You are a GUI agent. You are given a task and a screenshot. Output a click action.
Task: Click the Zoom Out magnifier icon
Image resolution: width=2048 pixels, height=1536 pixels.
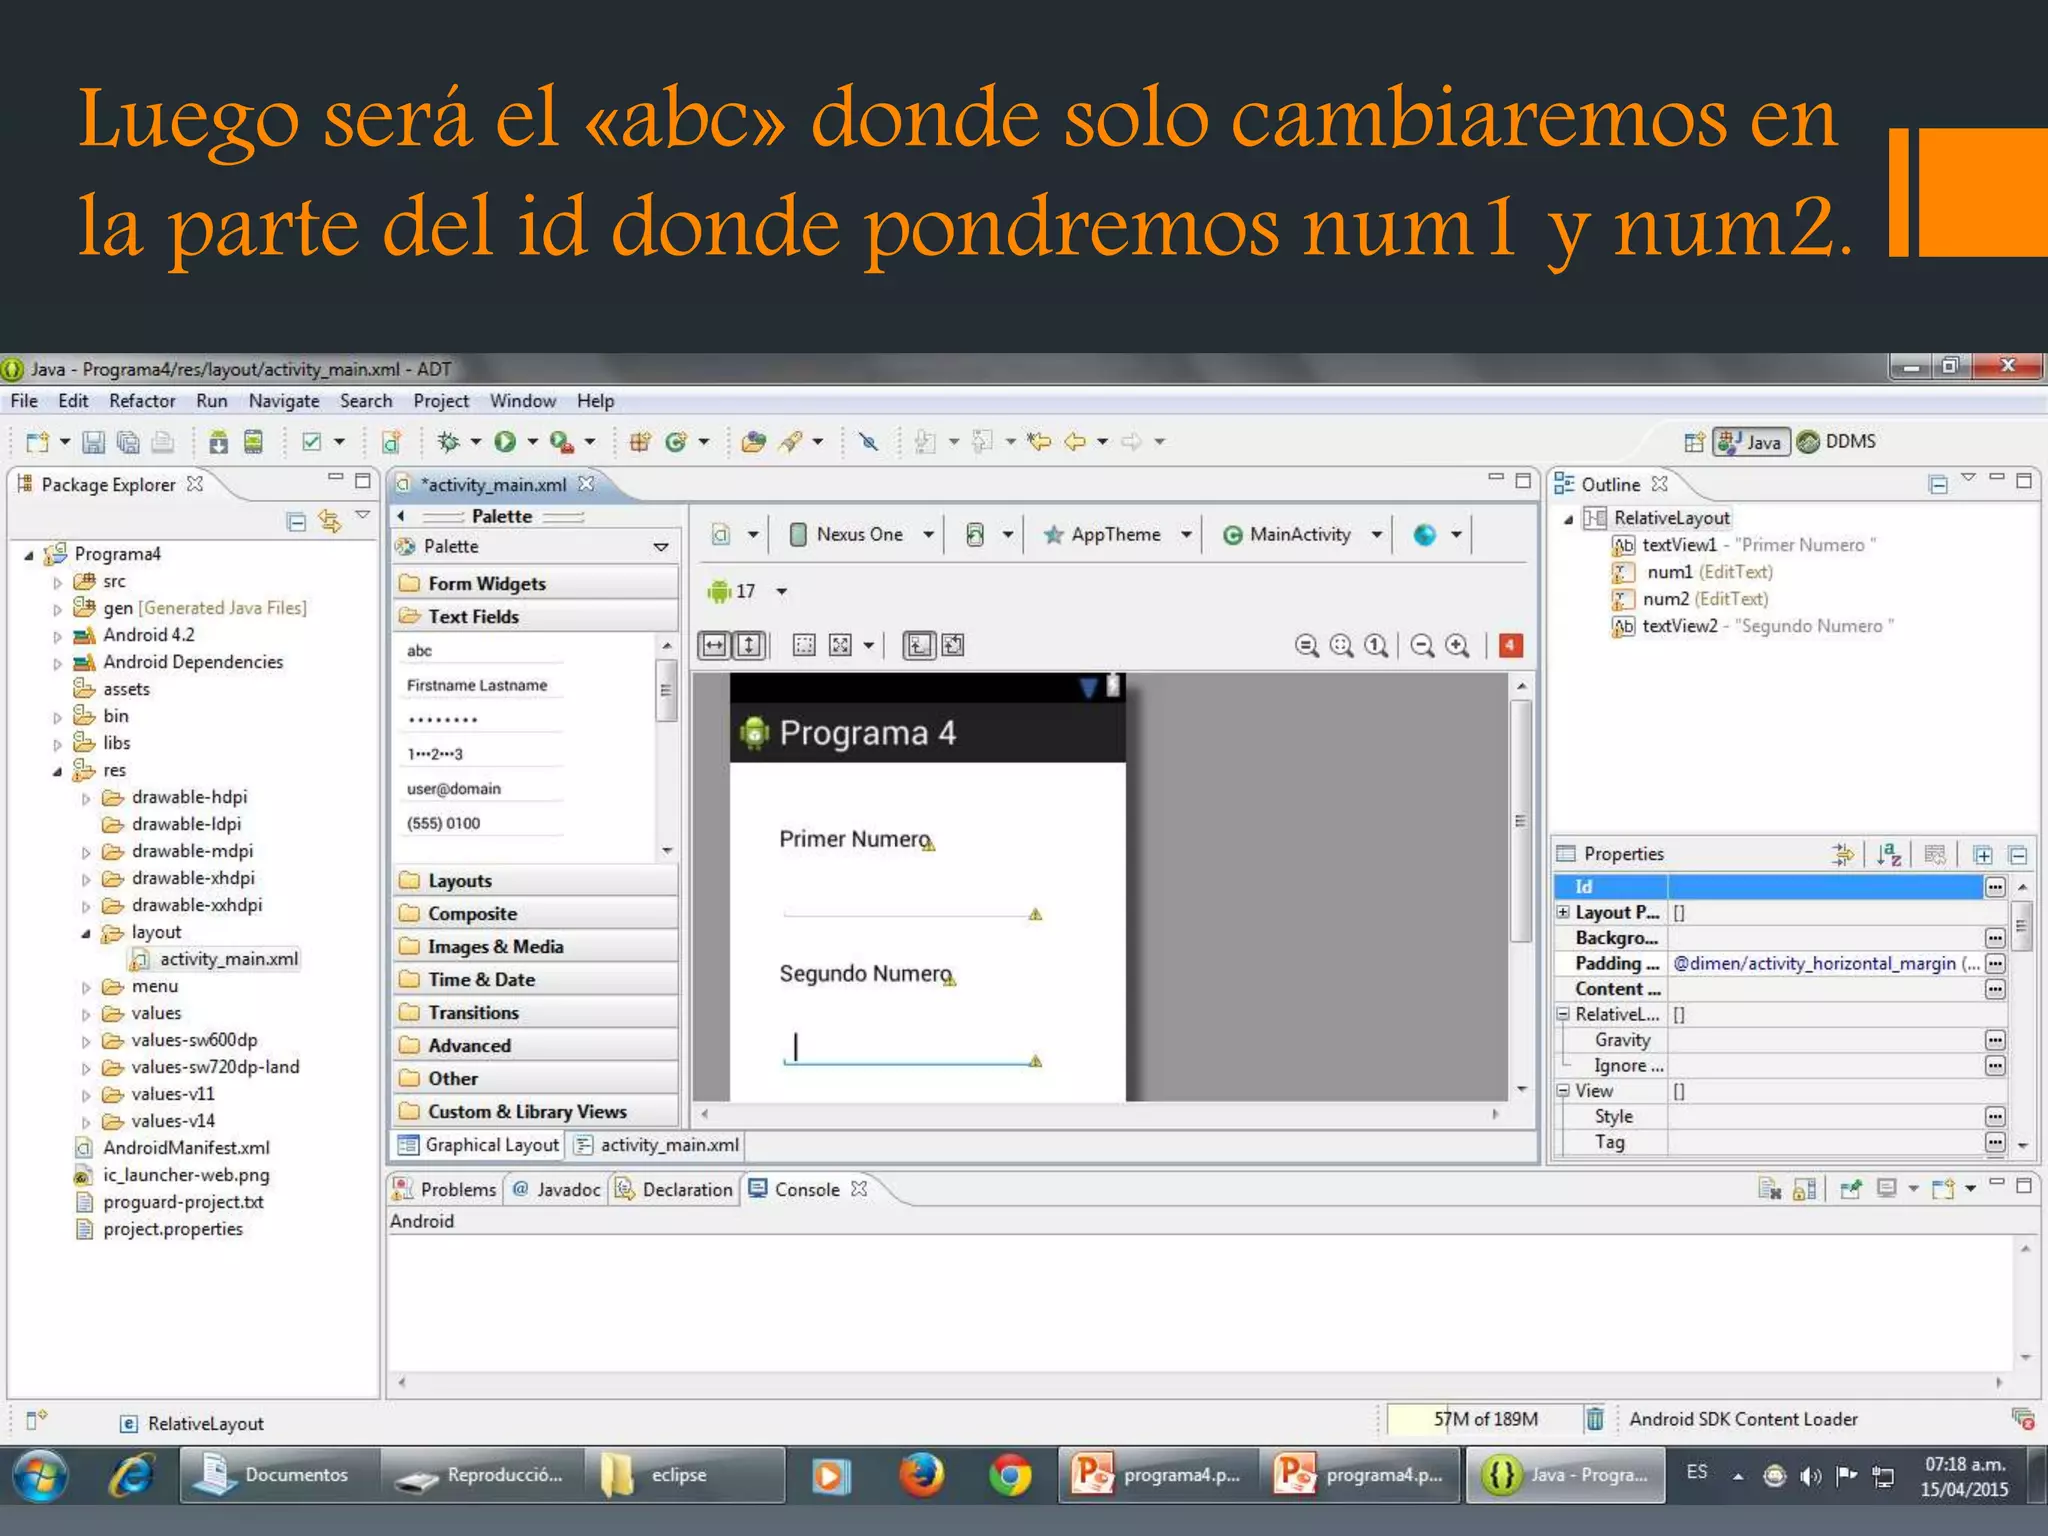[1422, 645]
